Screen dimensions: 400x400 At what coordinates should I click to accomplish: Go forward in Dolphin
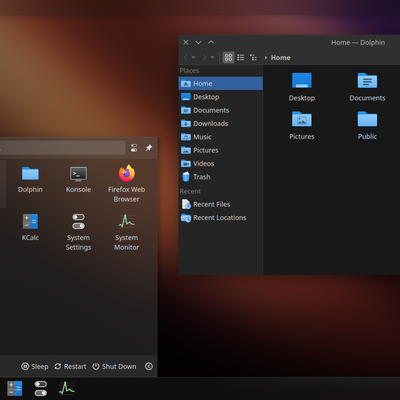[x=204, y=58]
